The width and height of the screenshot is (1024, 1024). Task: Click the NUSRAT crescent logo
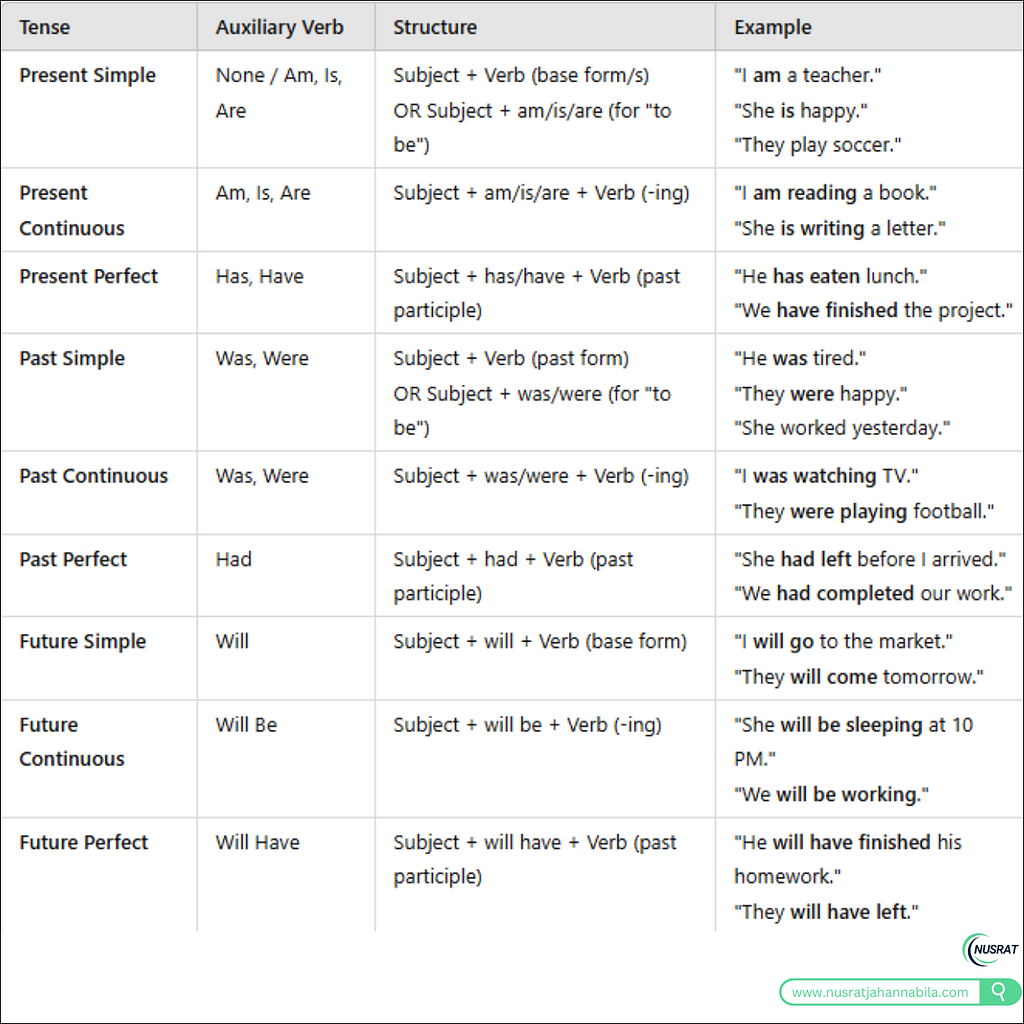point(990,950)
